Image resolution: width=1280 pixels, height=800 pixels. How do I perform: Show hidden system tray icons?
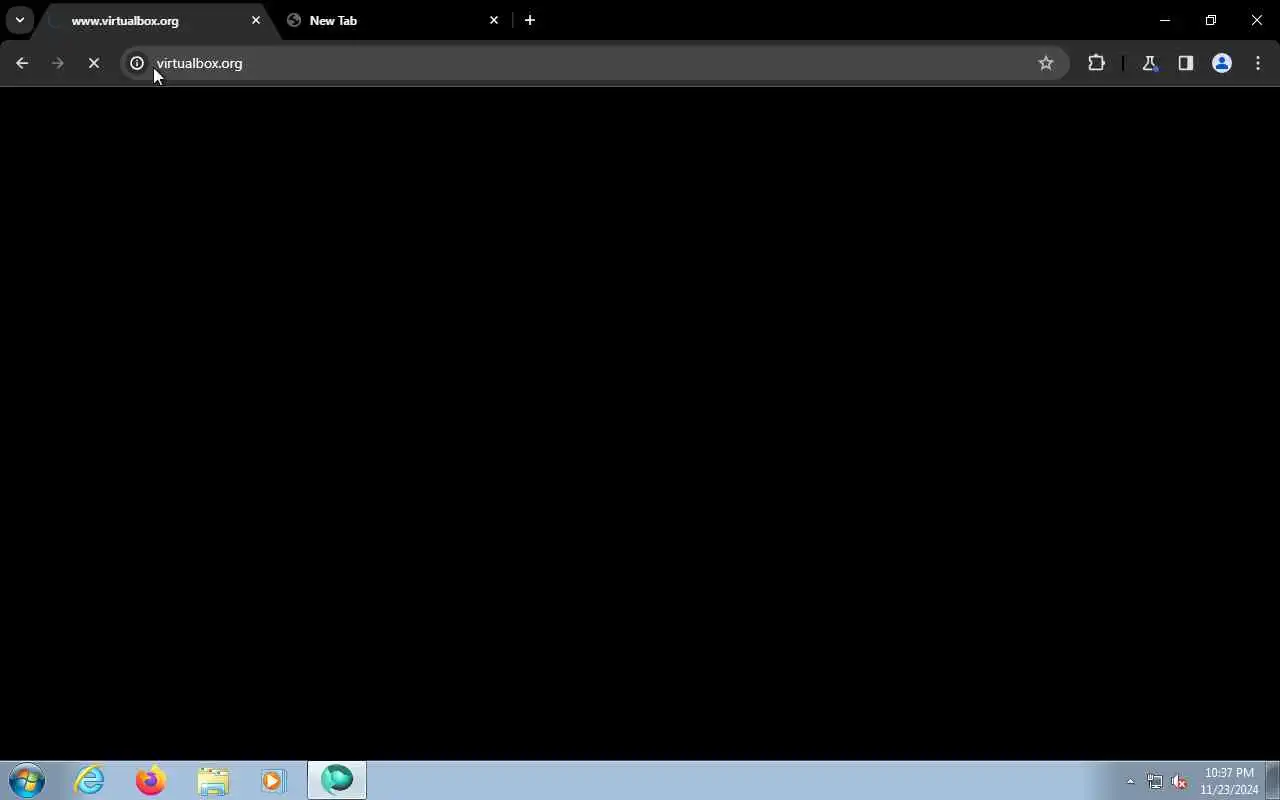(1131, 781)
